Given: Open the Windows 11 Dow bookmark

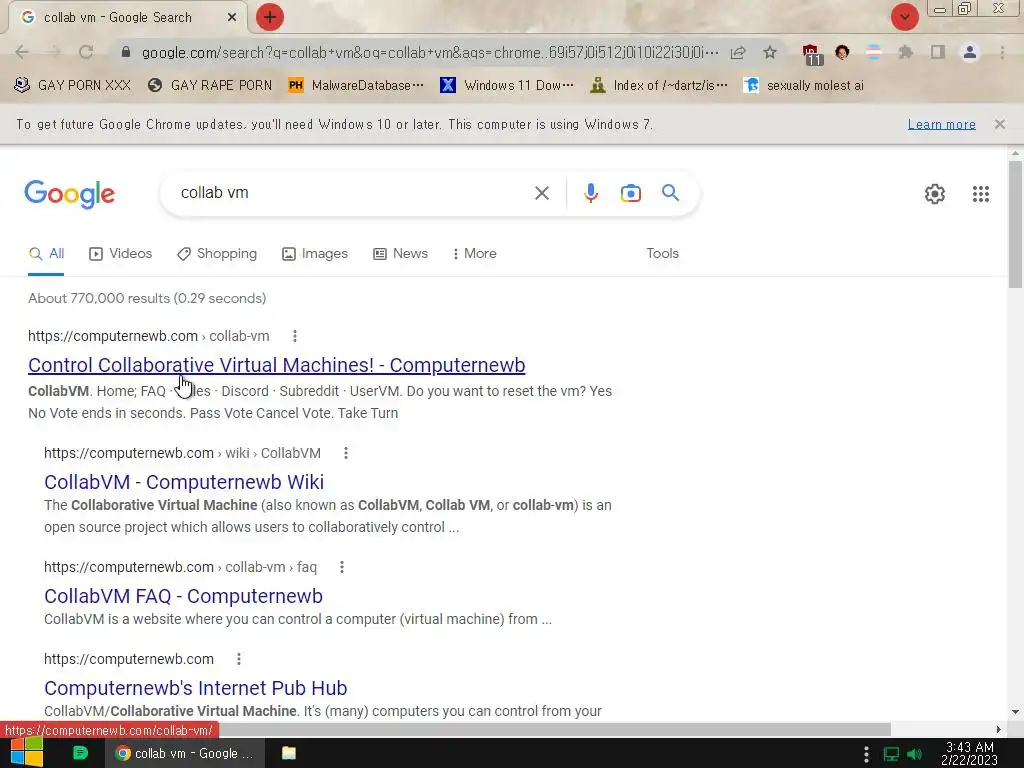Looking at the screenshot, I should point(507,85).
